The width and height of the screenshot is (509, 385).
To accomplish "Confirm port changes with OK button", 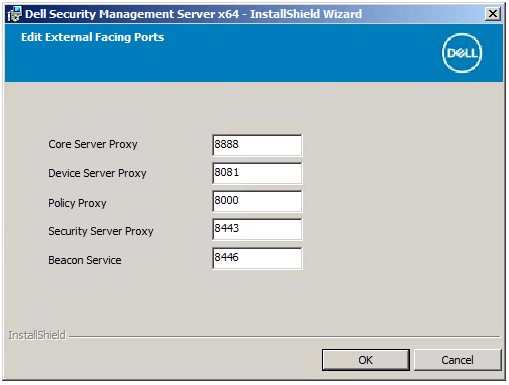I will pyautogui.click(x=366, y=360).
